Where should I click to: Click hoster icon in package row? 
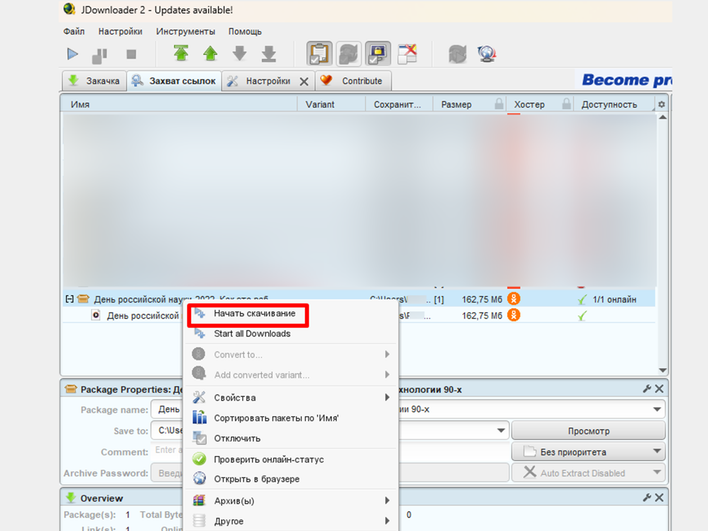[x=513, y=298]
